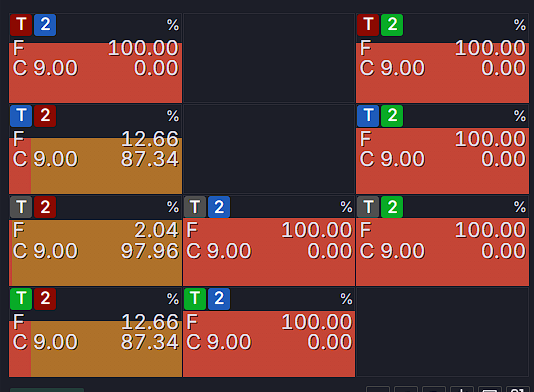
Task: Select the 12.66 value in blue T, red 2 cell
Action: click(x=150, y=139)
